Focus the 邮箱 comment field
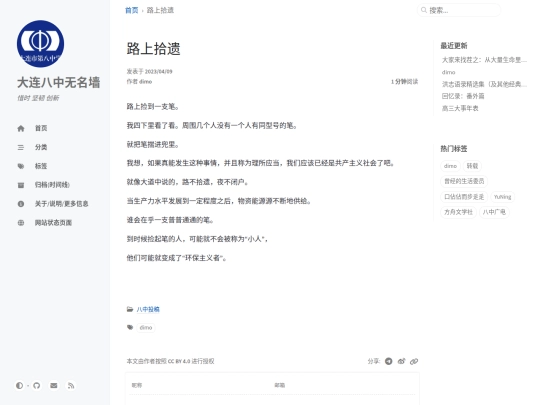Viewport: 540px width, 405px height. pyautogui.click(x=344, y=386)
